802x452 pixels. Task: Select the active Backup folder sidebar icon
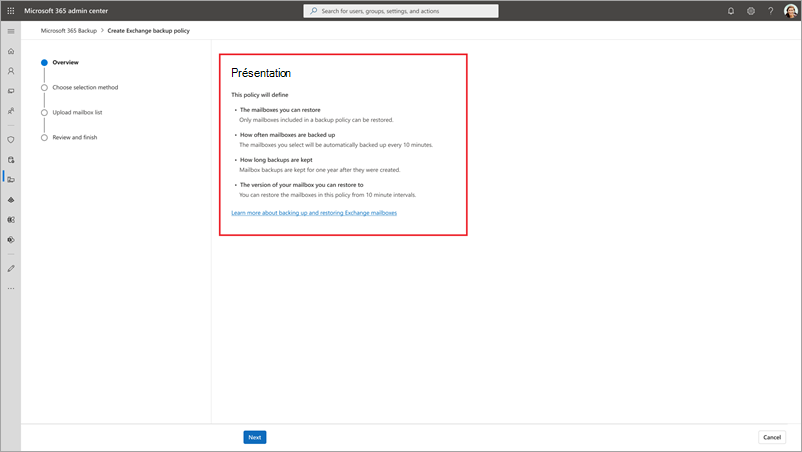[11, 179]
